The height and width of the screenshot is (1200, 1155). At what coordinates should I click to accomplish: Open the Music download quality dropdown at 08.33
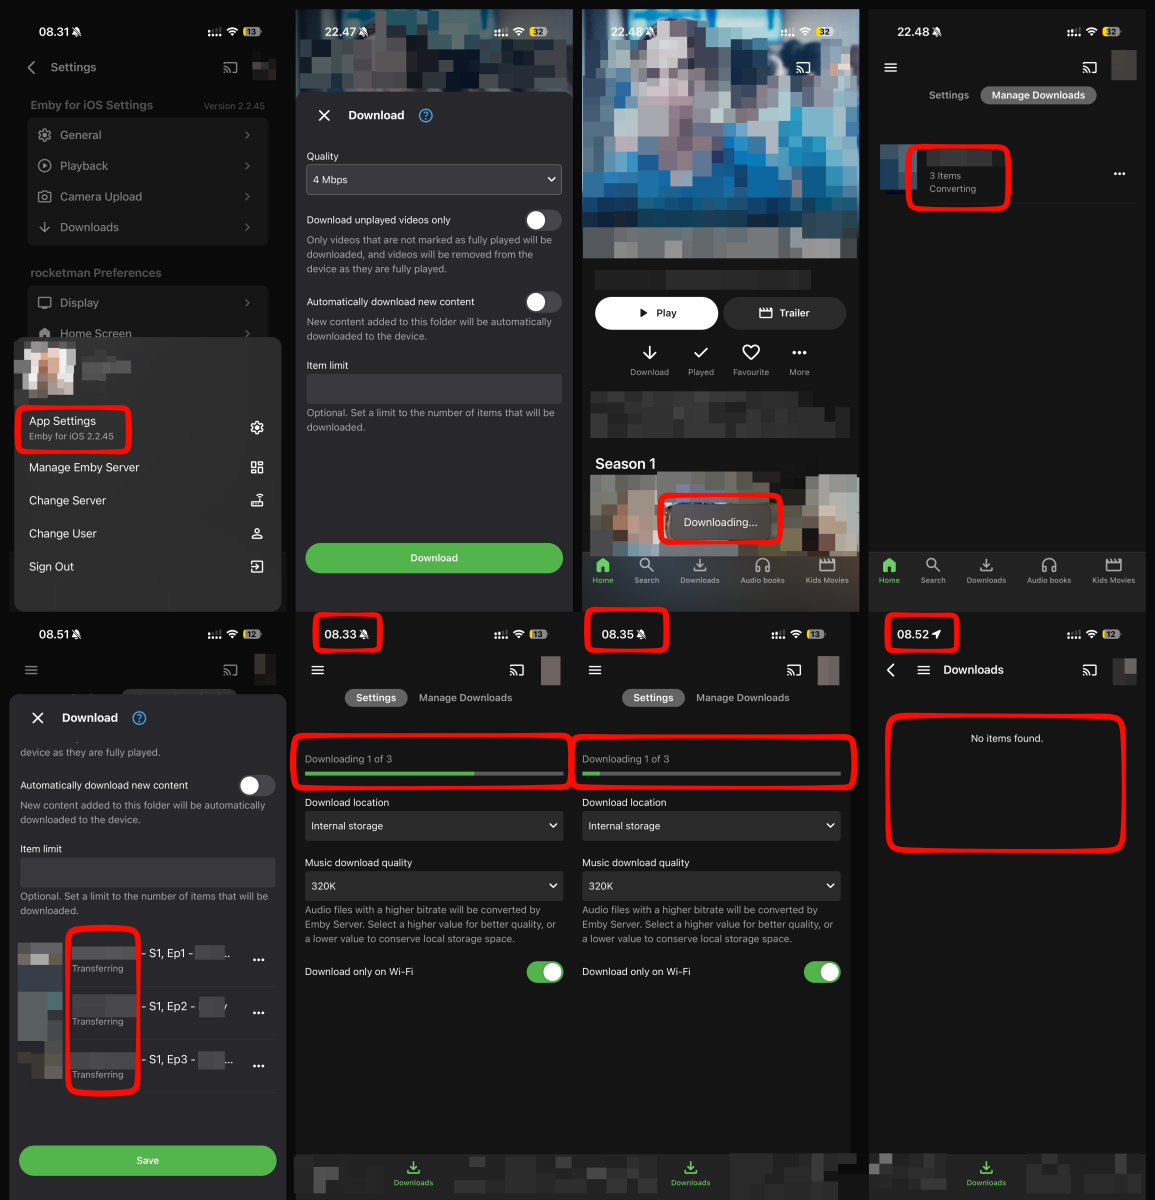(434, 886)
